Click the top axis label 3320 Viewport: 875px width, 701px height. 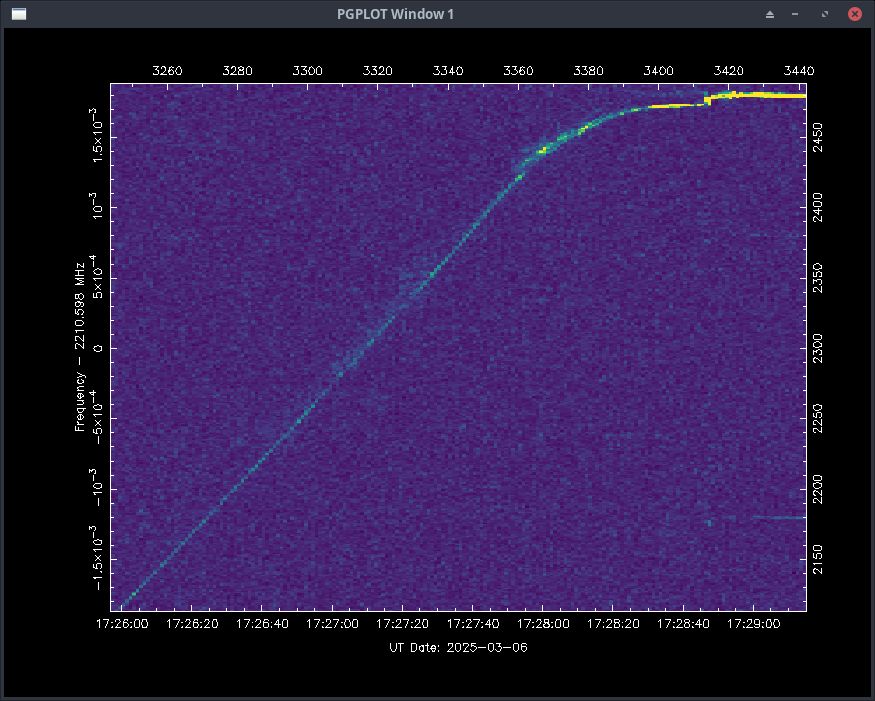(x=378, y=71)
